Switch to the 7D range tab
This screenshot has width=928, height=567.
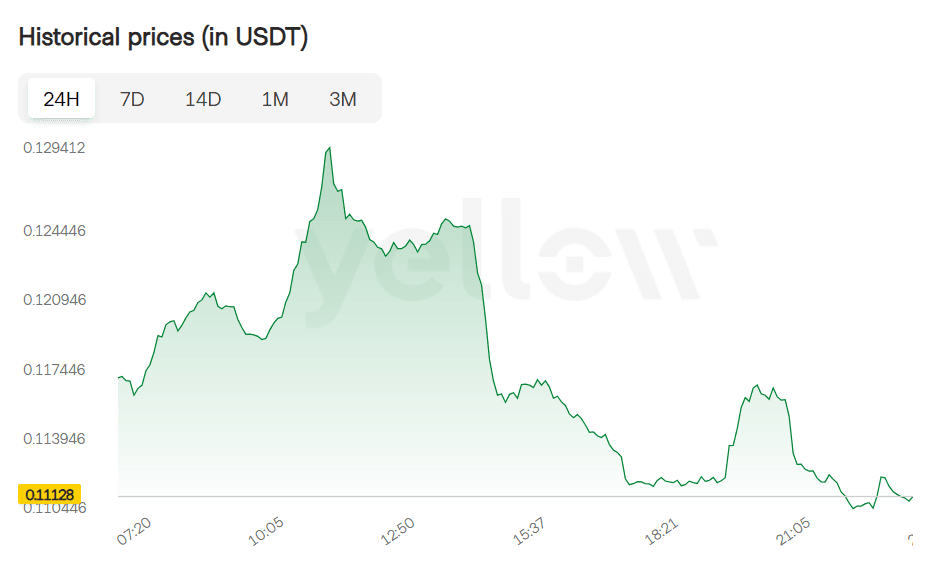click(132, 99)
